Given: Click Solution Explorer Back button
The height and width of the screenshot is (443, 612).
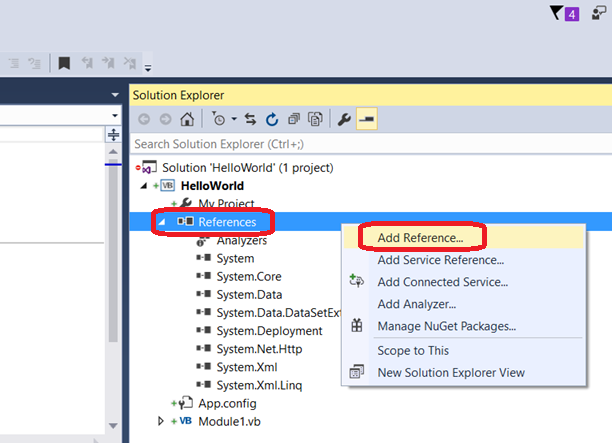Looking at the screenshot, I should [x=144, y=119].
